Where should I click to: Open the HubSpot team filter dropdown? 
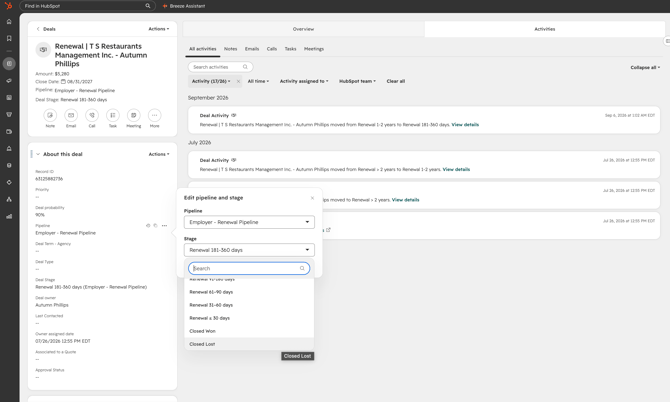pos(357,81)
